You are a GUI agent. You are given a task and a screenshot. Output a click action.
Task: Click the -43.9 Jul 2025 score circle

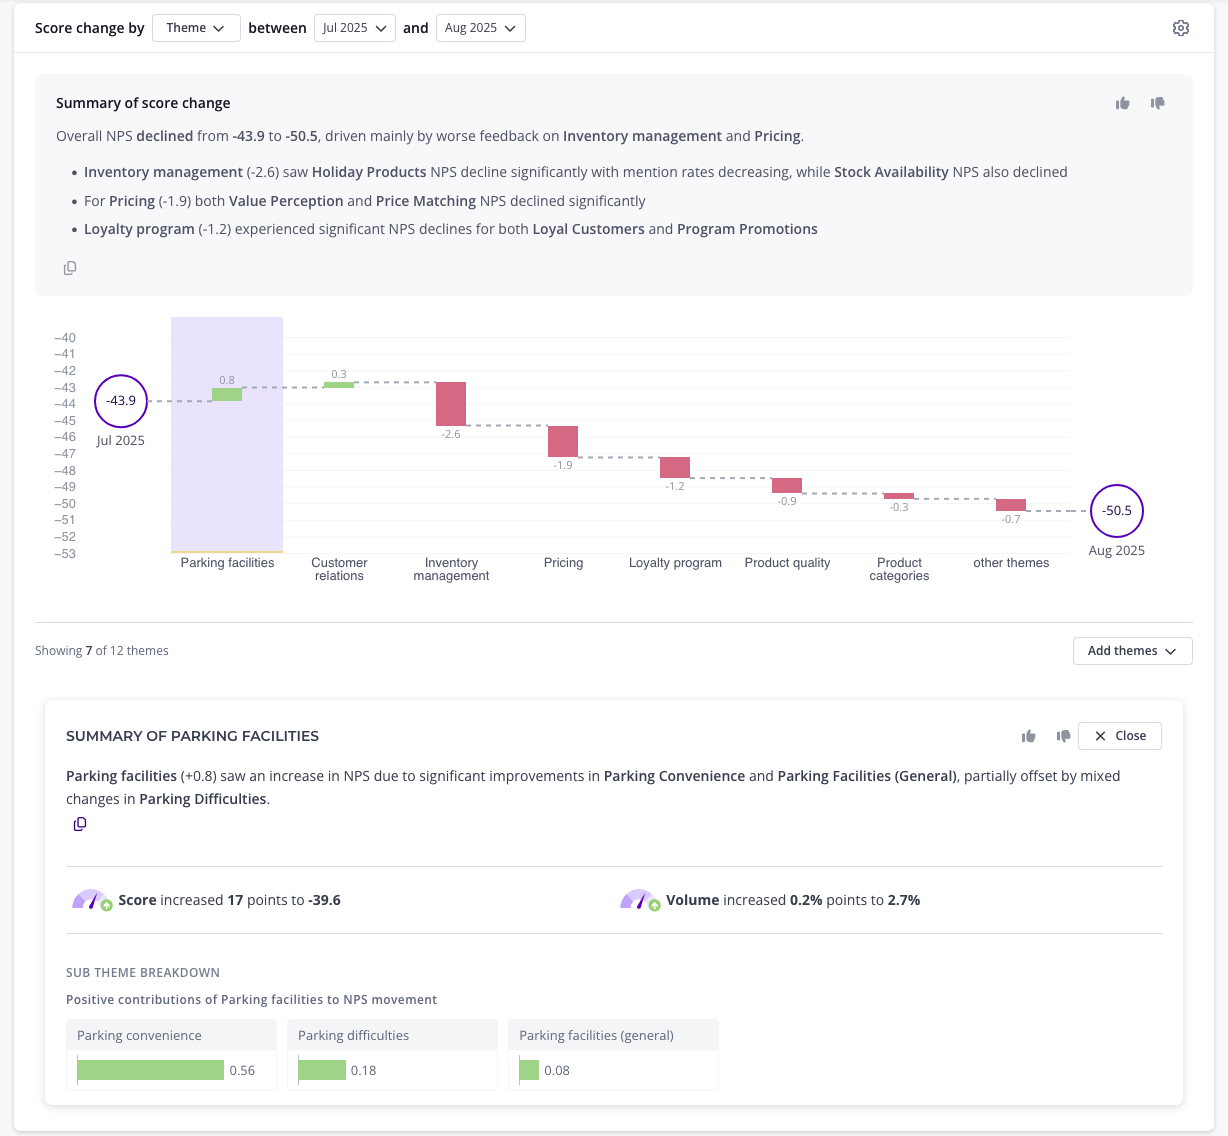click(121, 401)
